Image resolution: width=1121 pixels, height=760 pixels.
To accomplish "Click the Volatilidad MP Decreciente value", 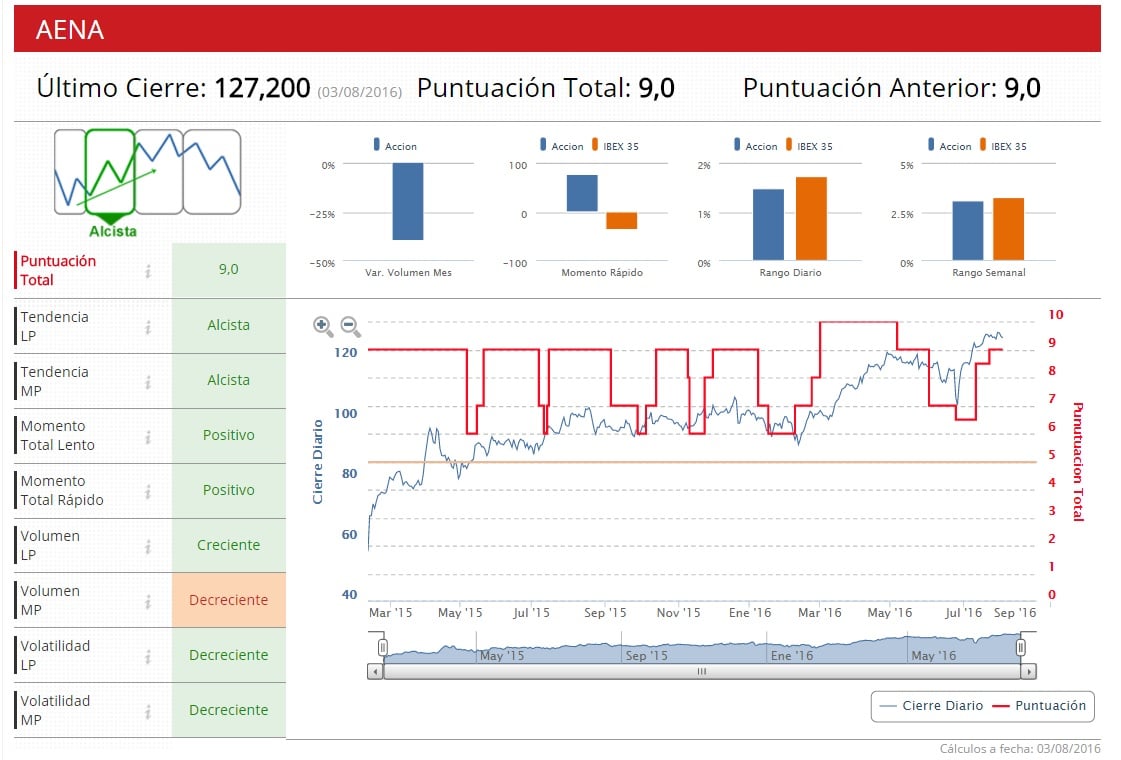I will tap(229, 710).
